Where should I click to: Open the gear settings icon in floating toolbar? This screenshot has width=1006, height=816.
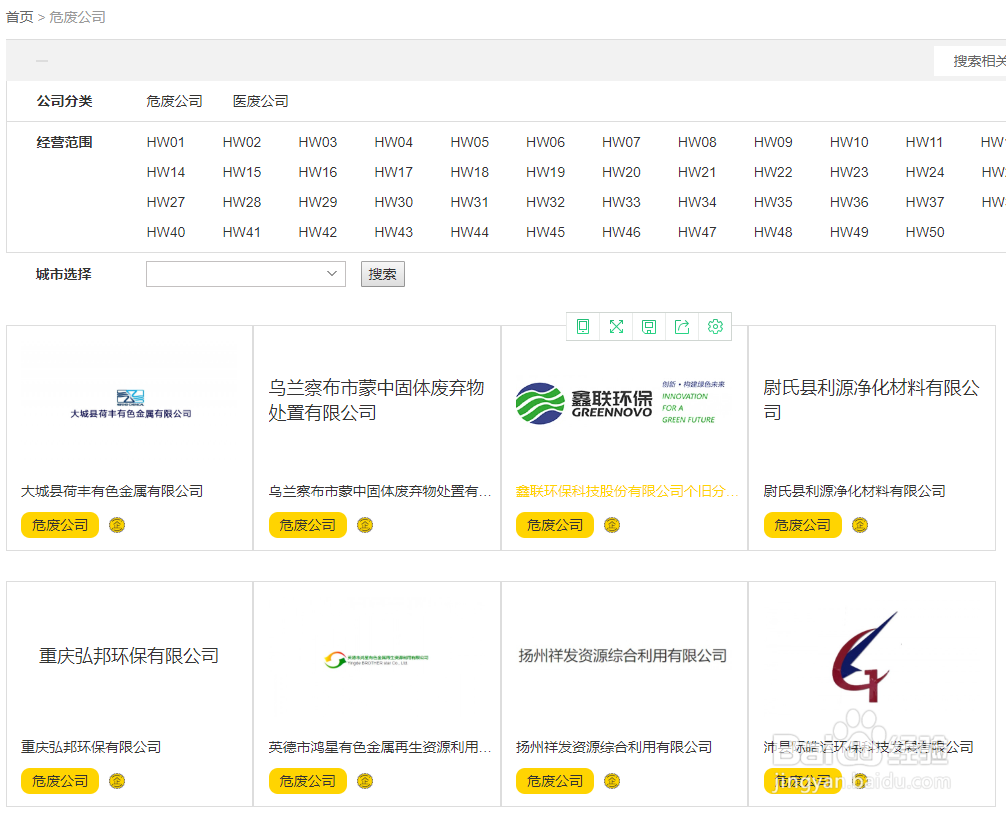click(x=715, y=327)
